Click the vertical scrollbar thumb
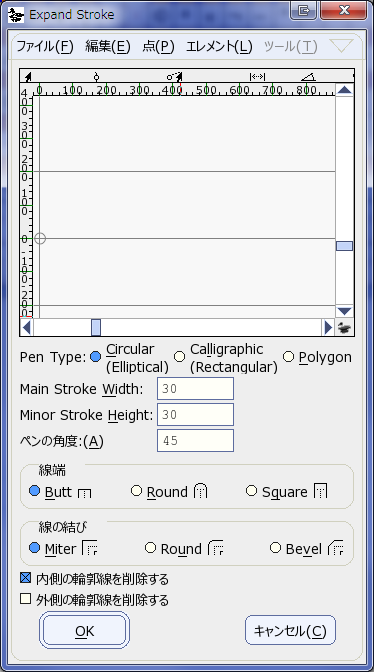The width and height of the screenshot is (374, 672). click(344, 246)
